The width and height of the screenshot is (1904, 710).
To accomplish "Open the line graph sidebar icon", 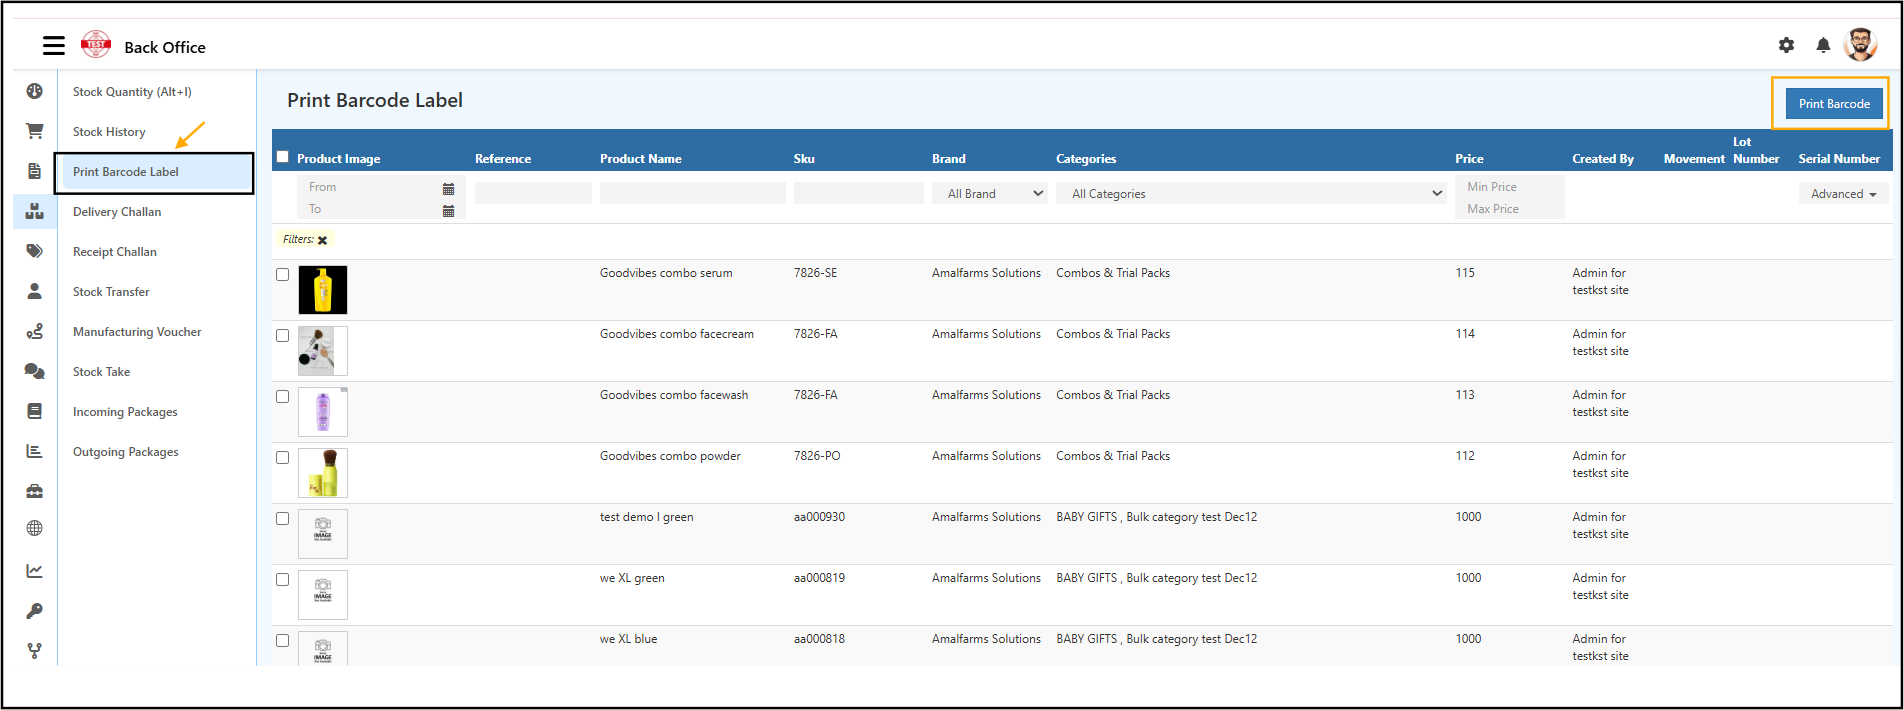I will click(x=35, y=571).
